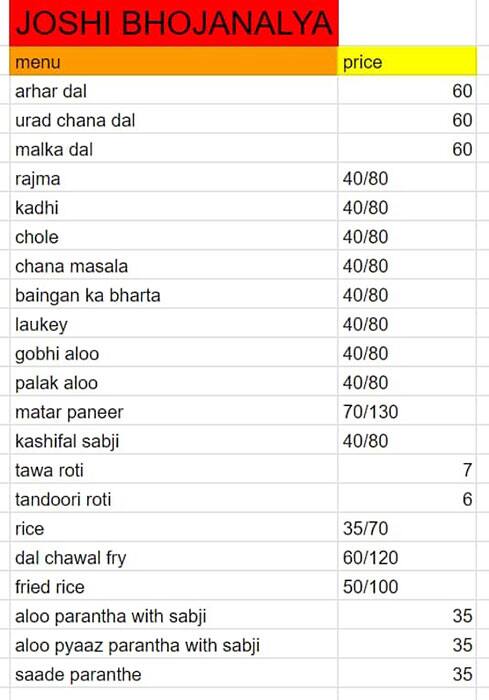The width and height of the screenshot is (489, 700).
Task: Select the arhar dal cell
Action: tap(174, 91)
